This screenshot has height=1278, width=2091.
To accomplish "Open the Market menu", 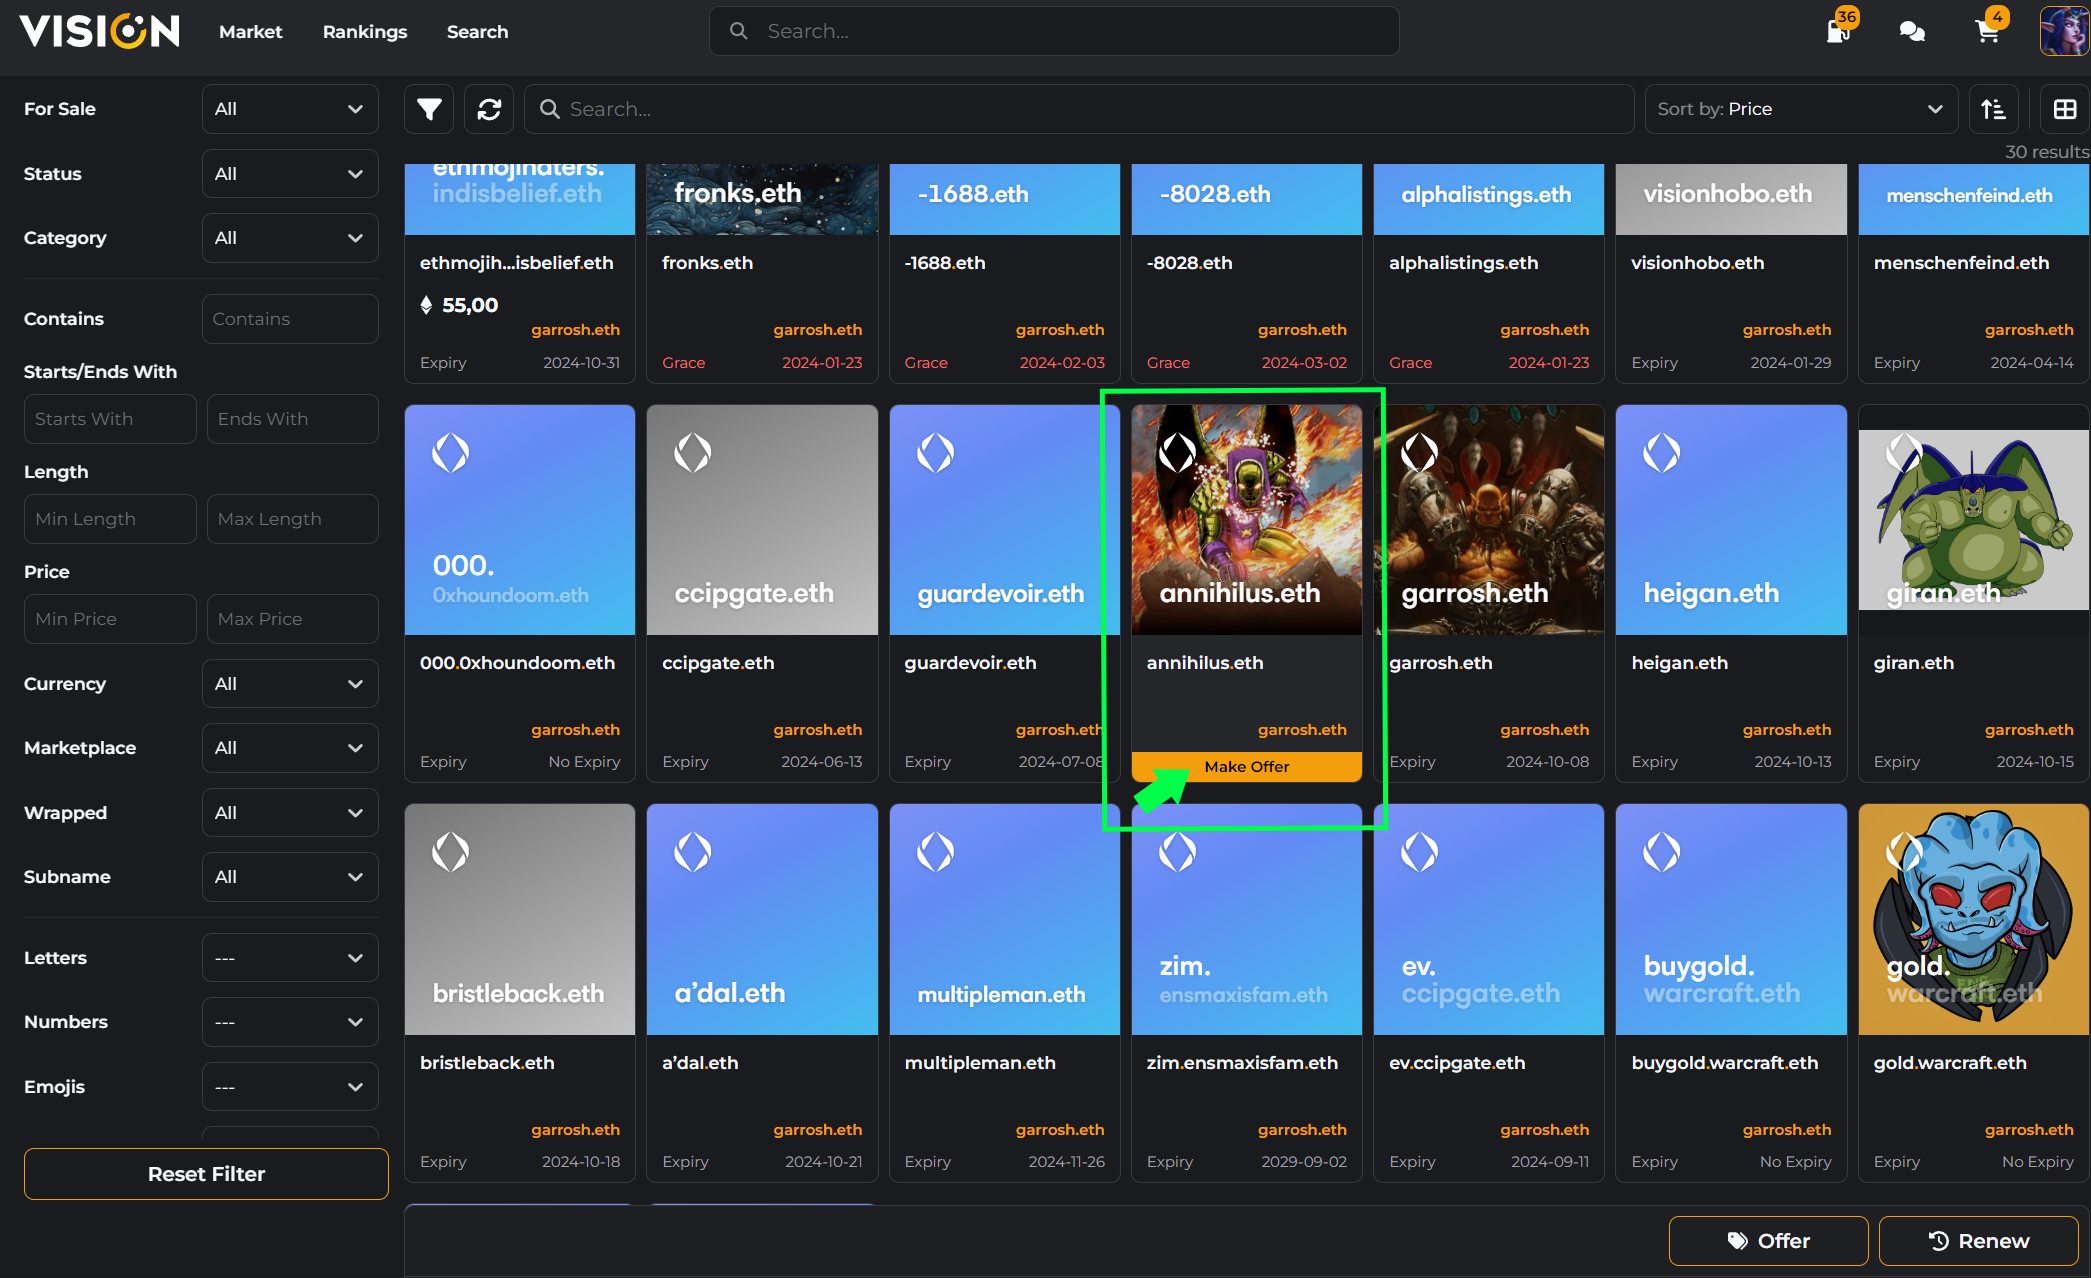I will tap(250, 32).
